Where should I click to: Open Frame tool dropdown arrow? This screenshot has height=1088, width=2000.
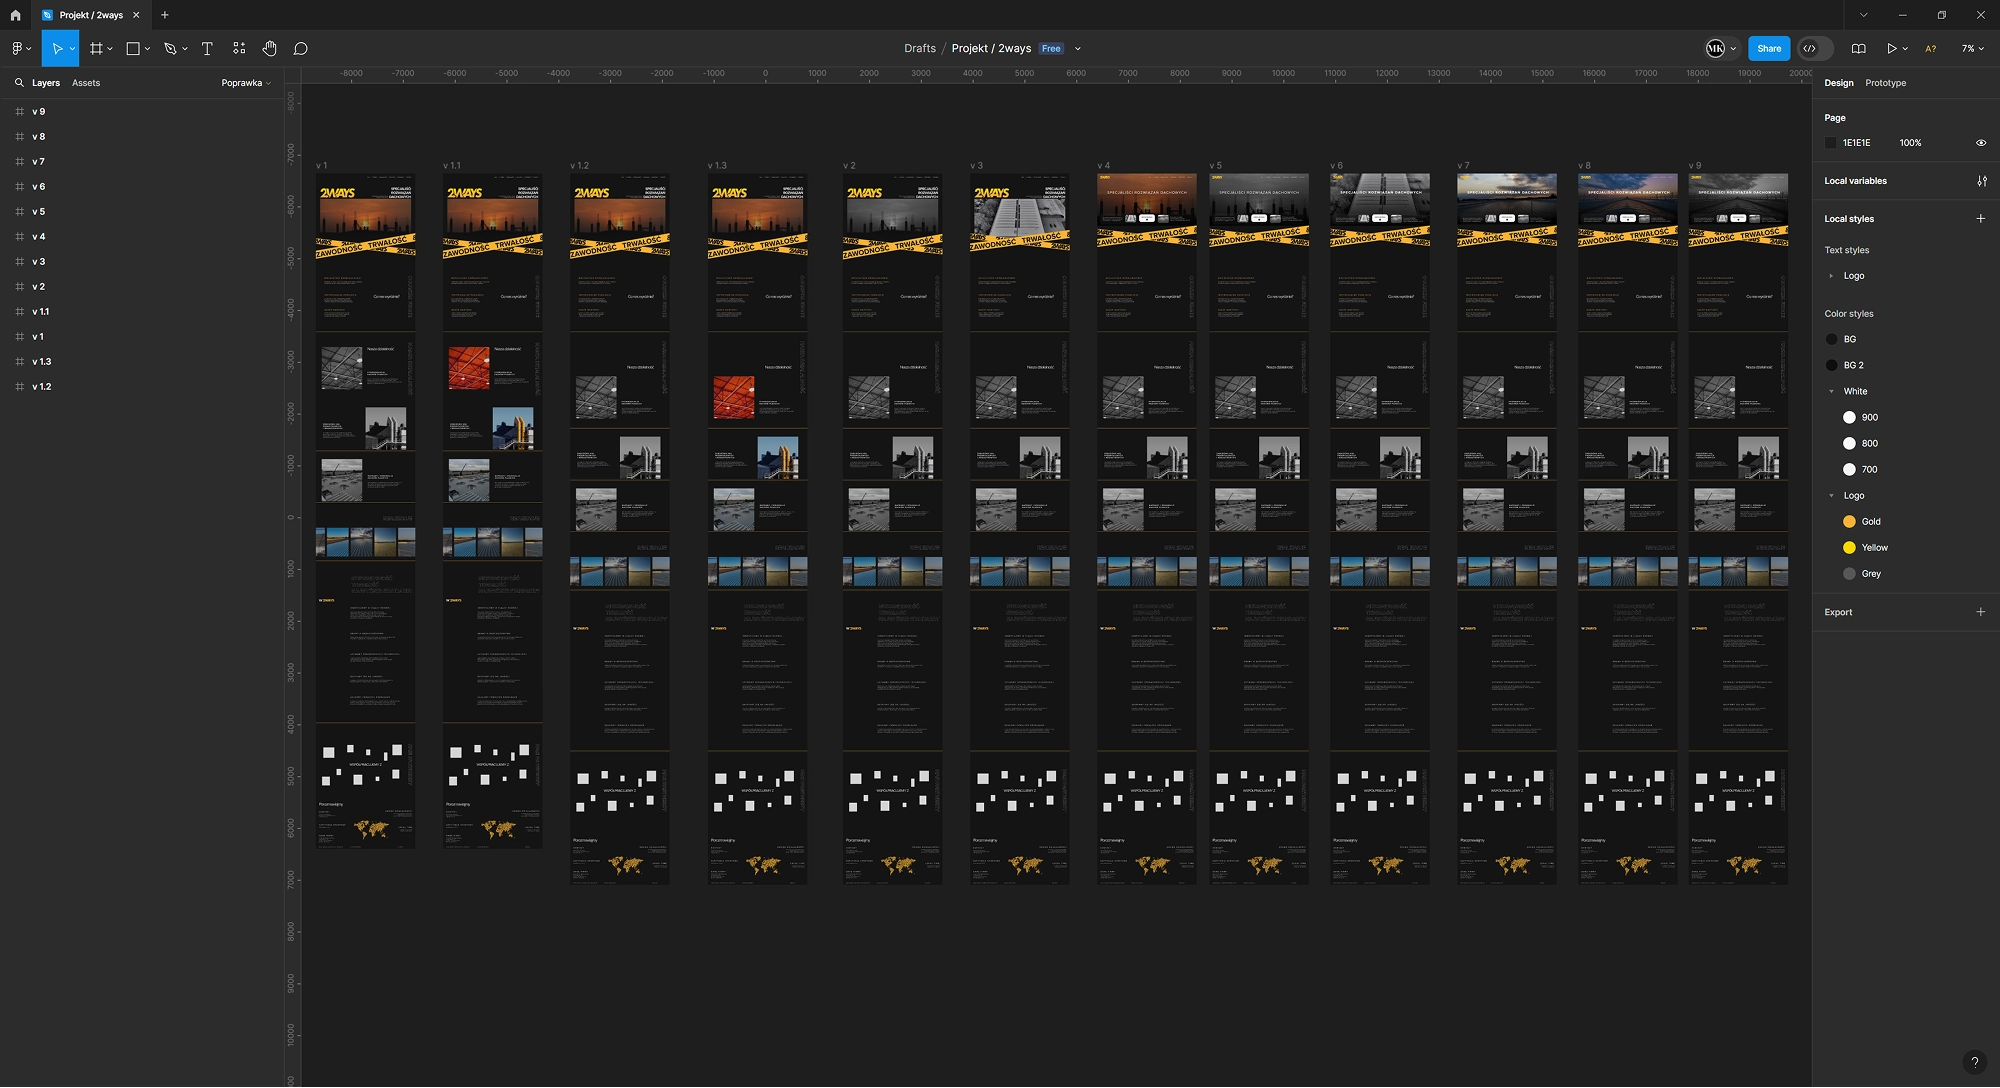pos(110,48)
